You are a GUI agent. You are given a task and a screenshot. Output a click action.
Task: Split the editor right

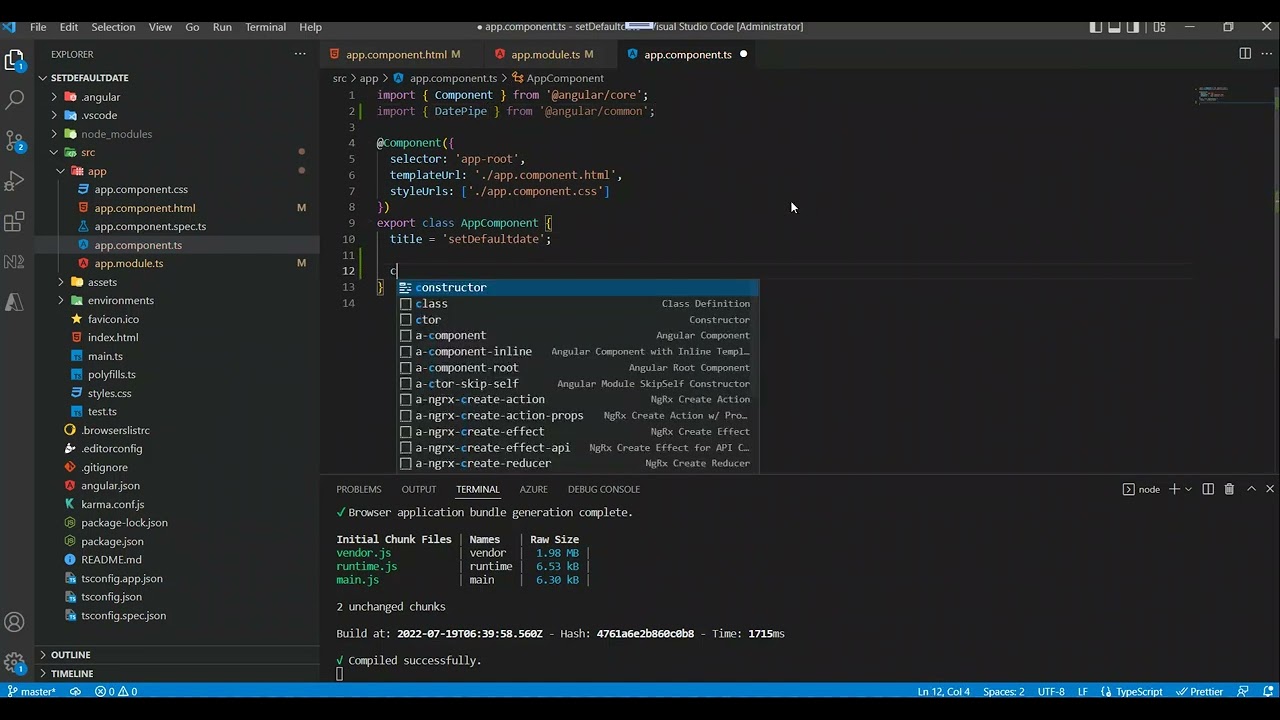pyautogui.click(x=1245, y=54)
